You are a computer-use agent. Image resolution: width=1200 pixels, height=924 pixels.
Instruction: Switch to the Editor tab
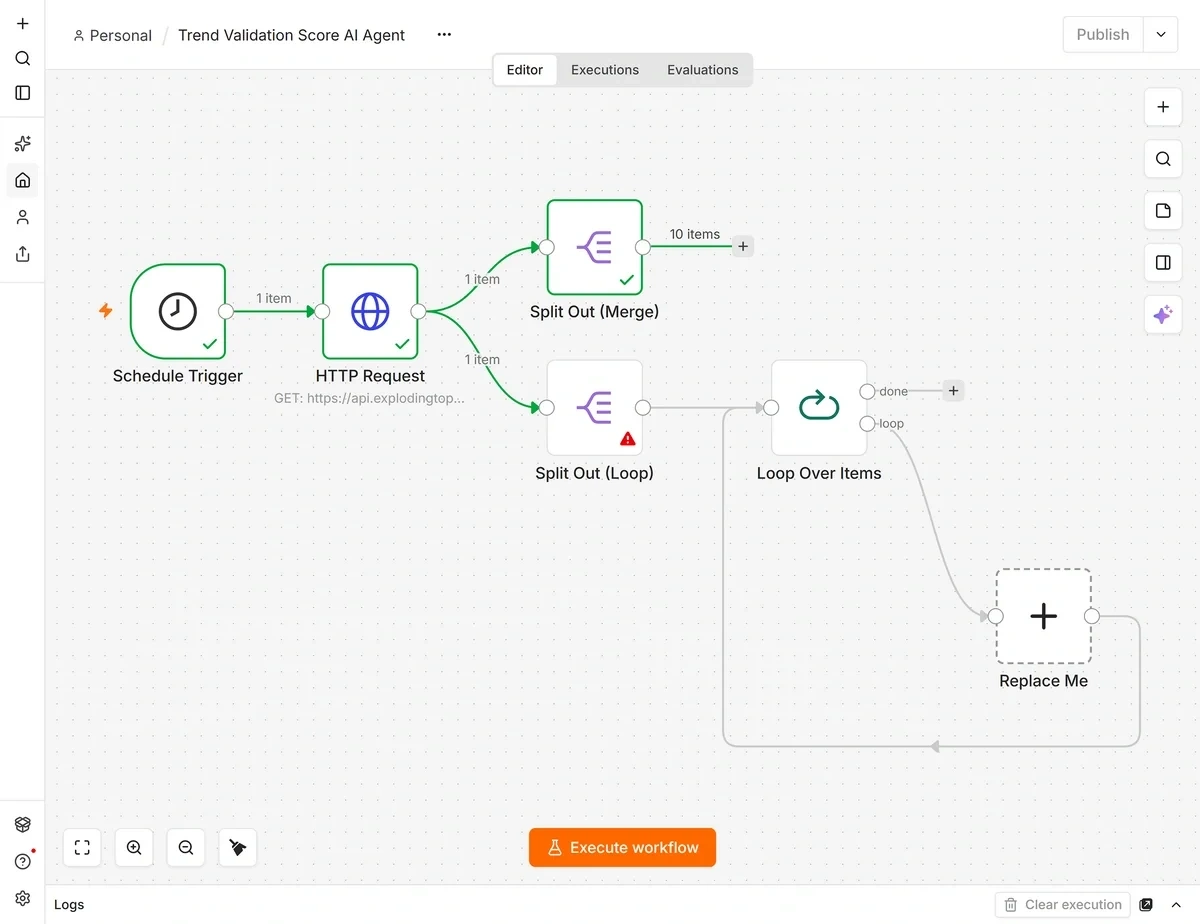525,70
